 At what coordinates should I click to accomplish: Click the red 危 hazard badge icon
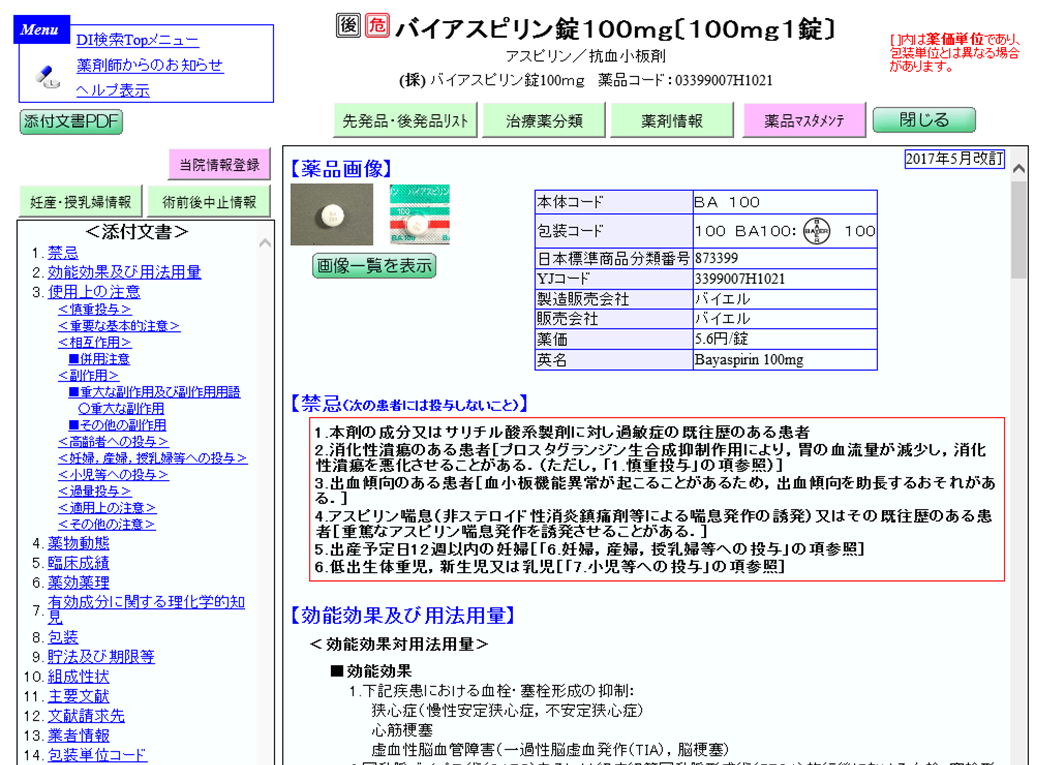click(377, 26)
